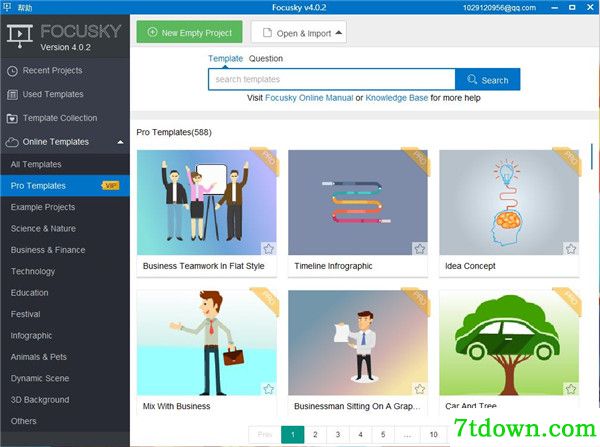This screenshot has height=447, width=600.
Task: Click the account email in title bar
Action: (499, 7)
